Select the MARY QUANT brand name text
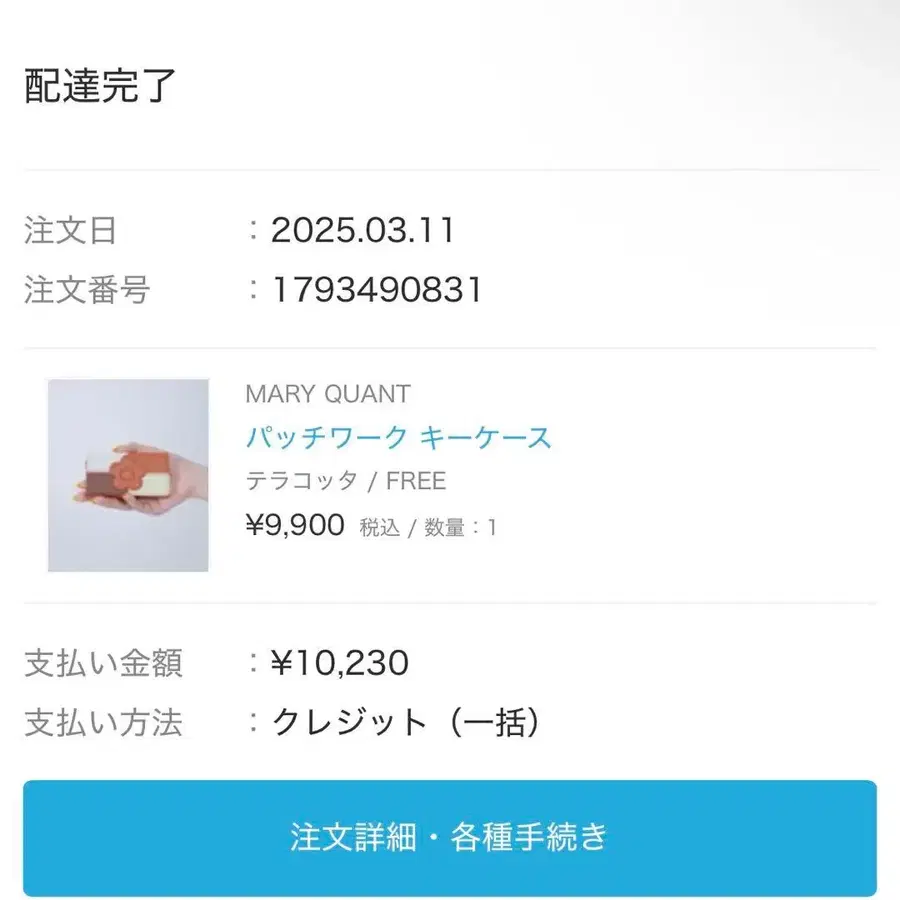 [x=327, y=393]
